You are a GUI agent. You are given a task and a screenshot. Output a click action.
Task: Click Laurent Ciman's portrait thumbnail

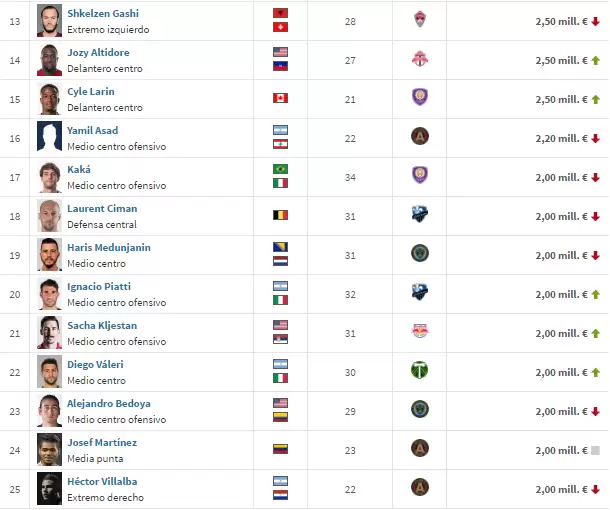tap(49, 215)
